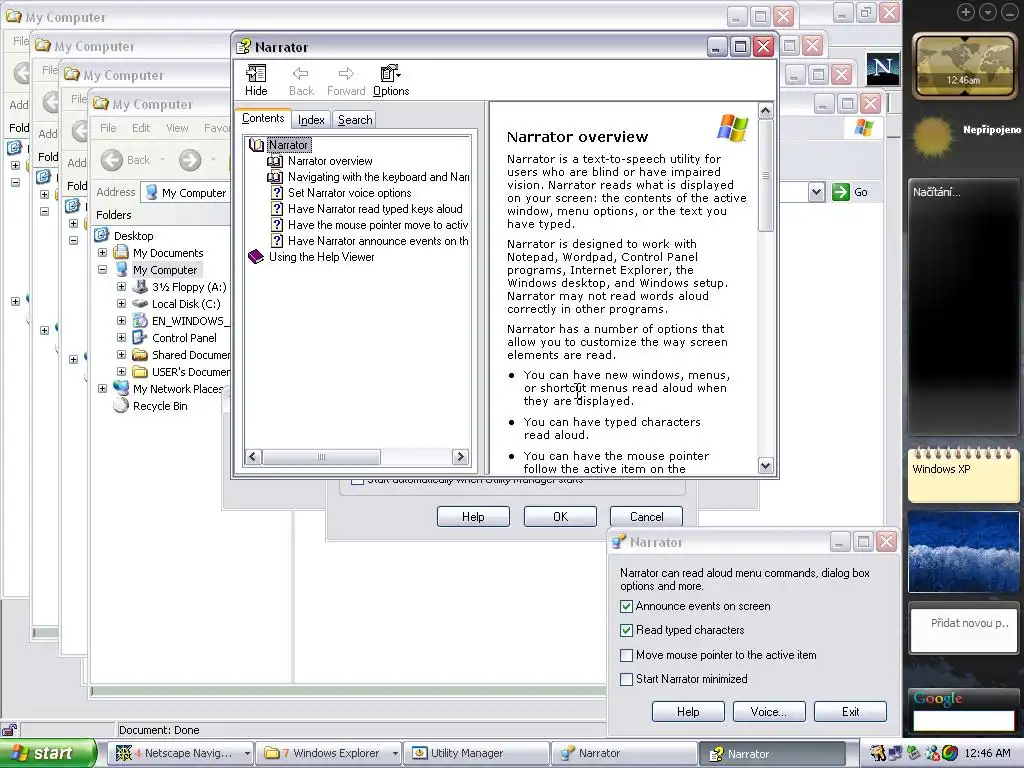Click Cancel in Utility Manager dialog
Viewport: 1024px width, 768px height.
[647, 517]
